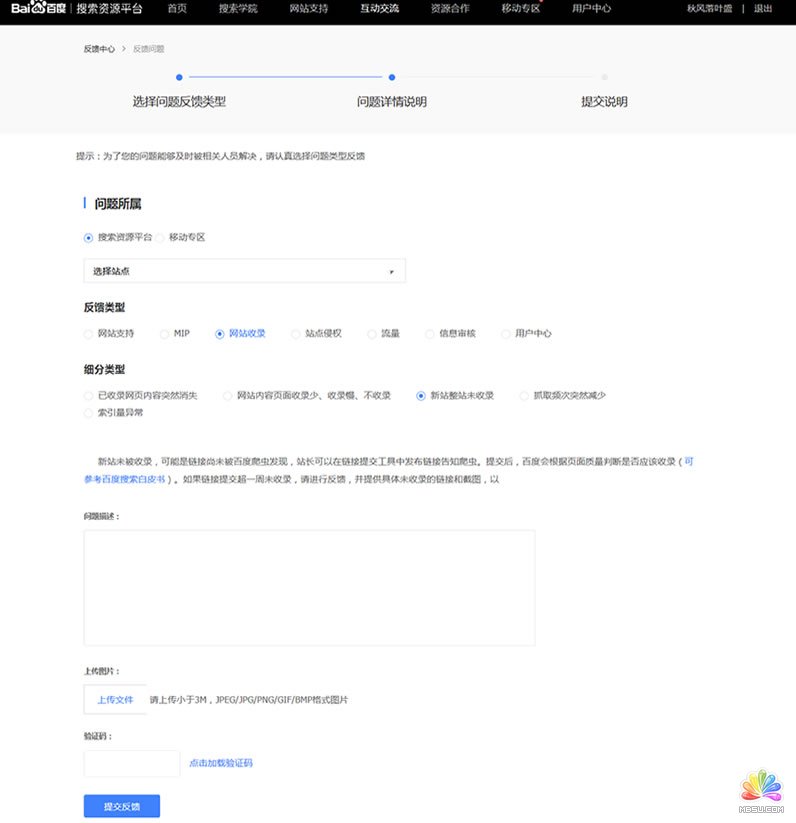This screenshot has width=796, height=823.
Task: Open the 选择站点 dropdown via its arrow
Action: tap(391, 271)
